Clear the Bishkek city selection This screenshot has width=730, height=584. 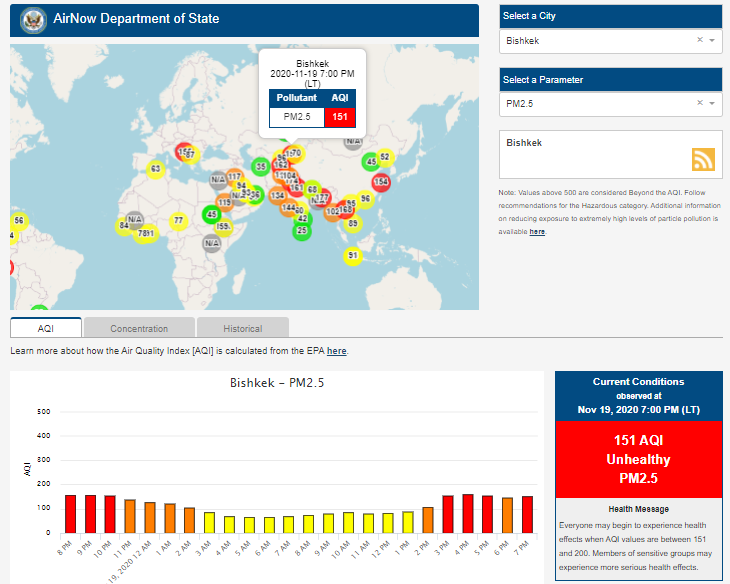(x=699, y=40)
